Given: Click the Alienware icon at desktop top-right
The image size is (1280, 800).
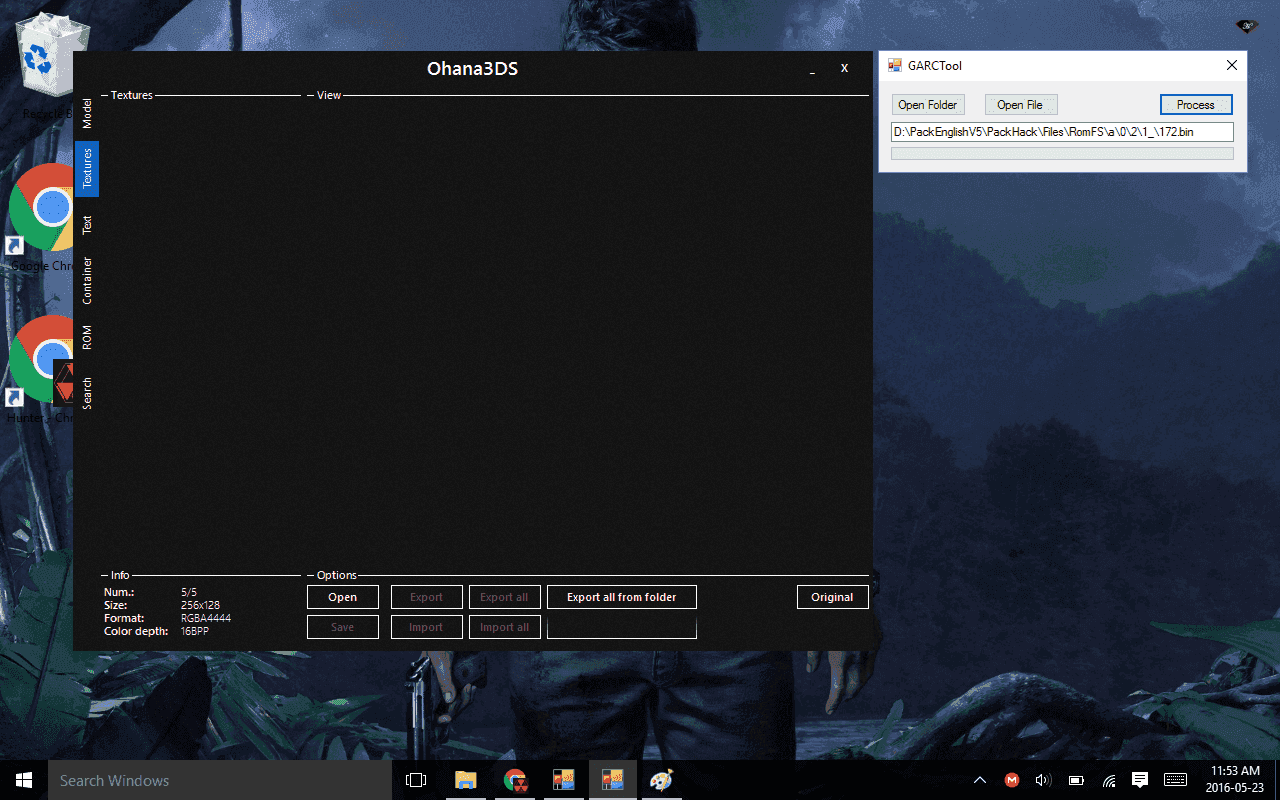Looking at the screenshot, I should 1246,26.
